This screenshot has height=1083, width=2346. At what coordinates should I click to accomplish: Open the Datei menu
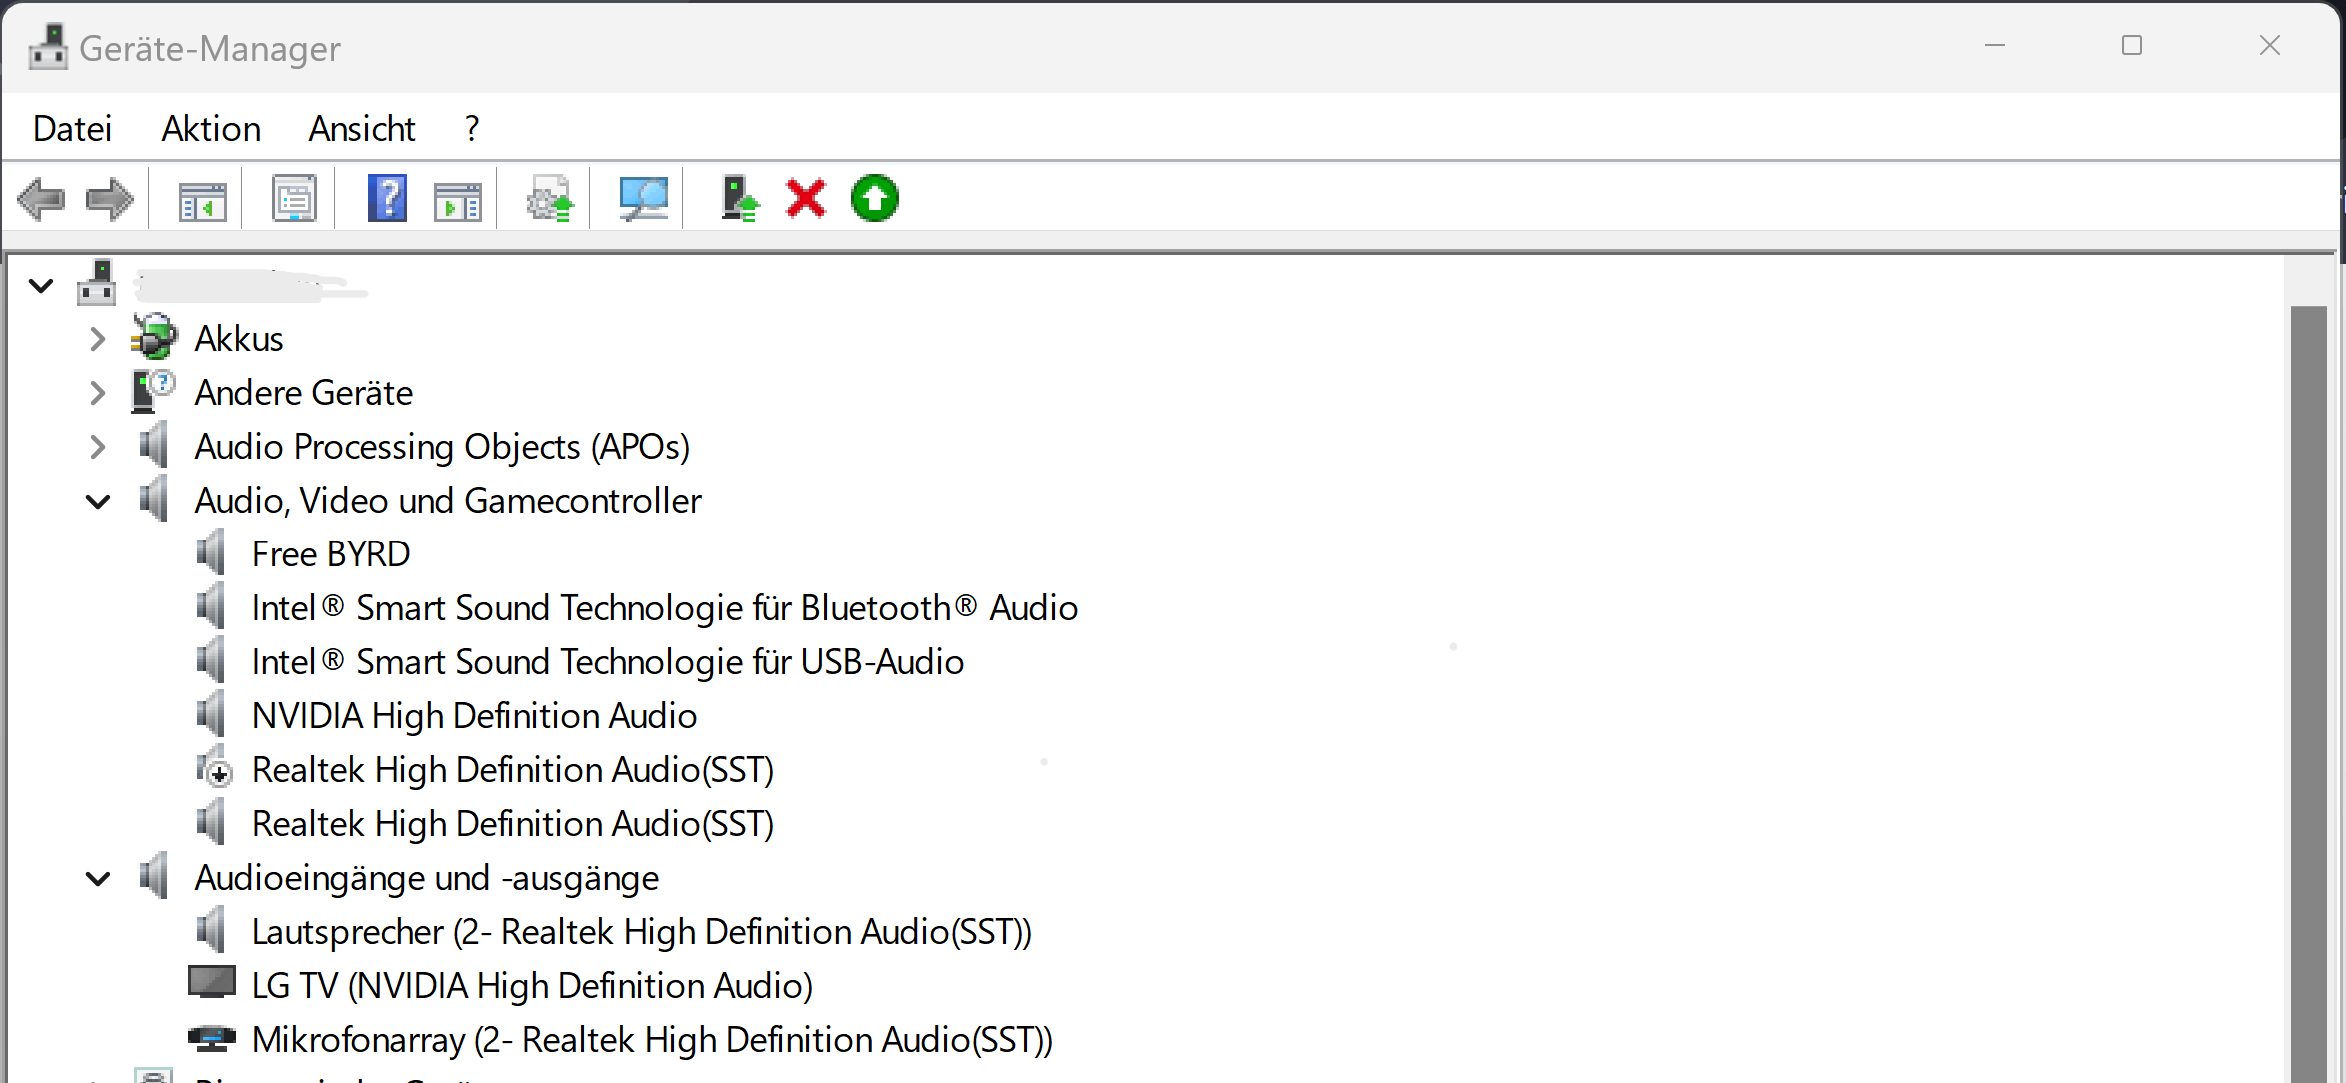(x=72, y=129)
